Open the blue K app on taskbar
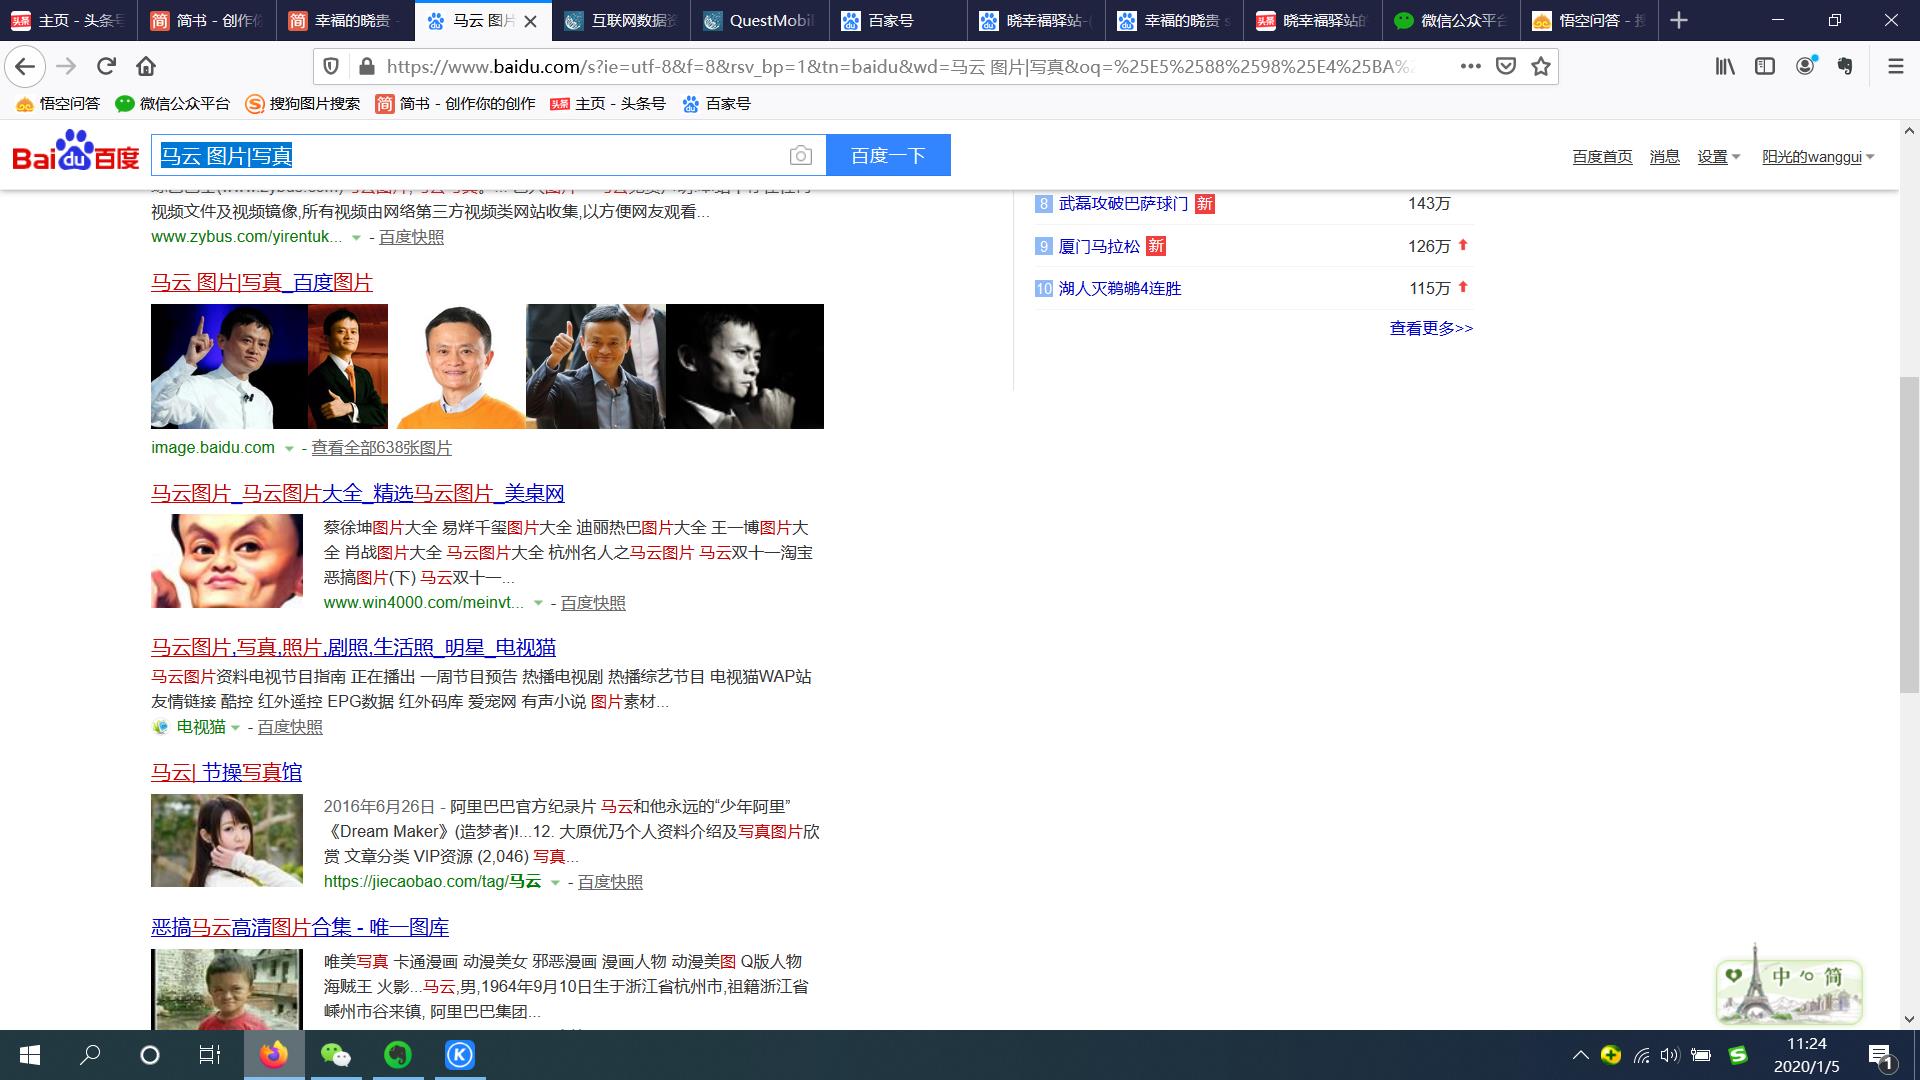This screenshot has height=1080, width=1920. click(460, 1055)
